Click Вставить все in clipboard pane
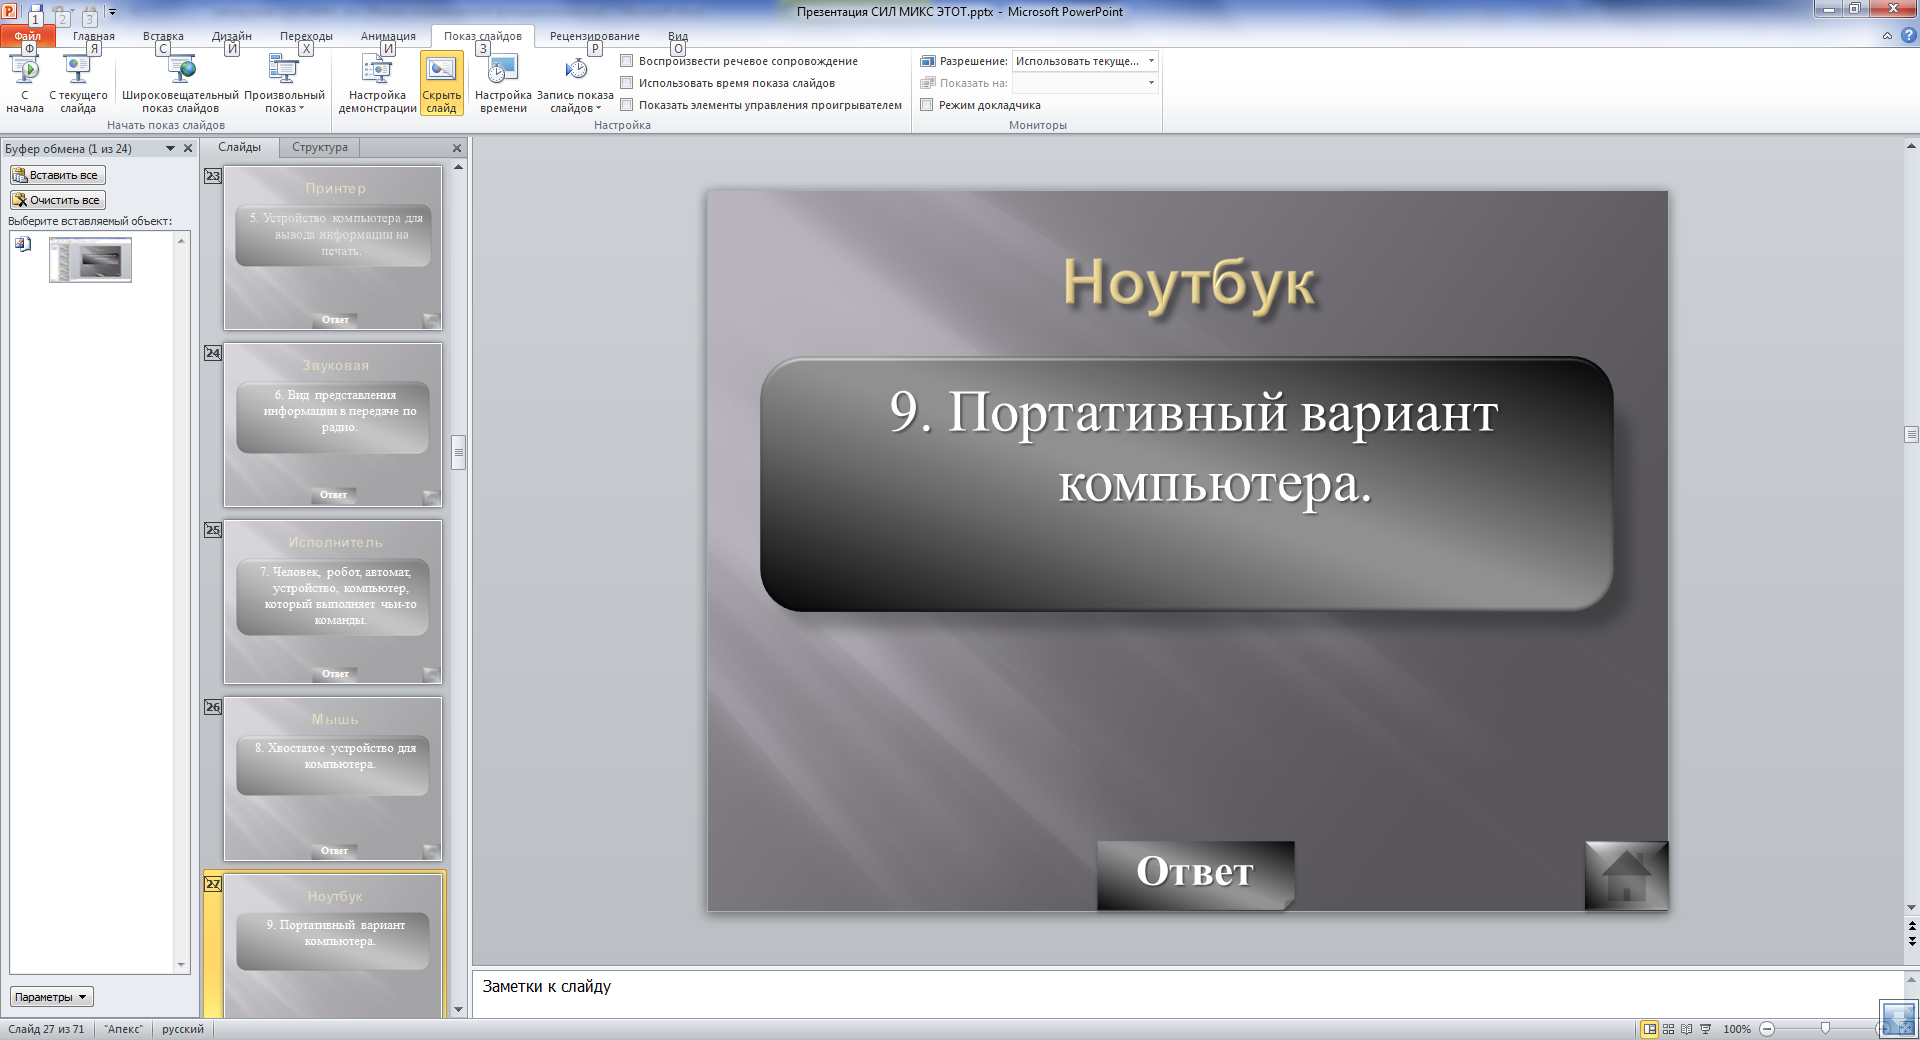This screenshot has width=1920, height=1040. (57, 175)
